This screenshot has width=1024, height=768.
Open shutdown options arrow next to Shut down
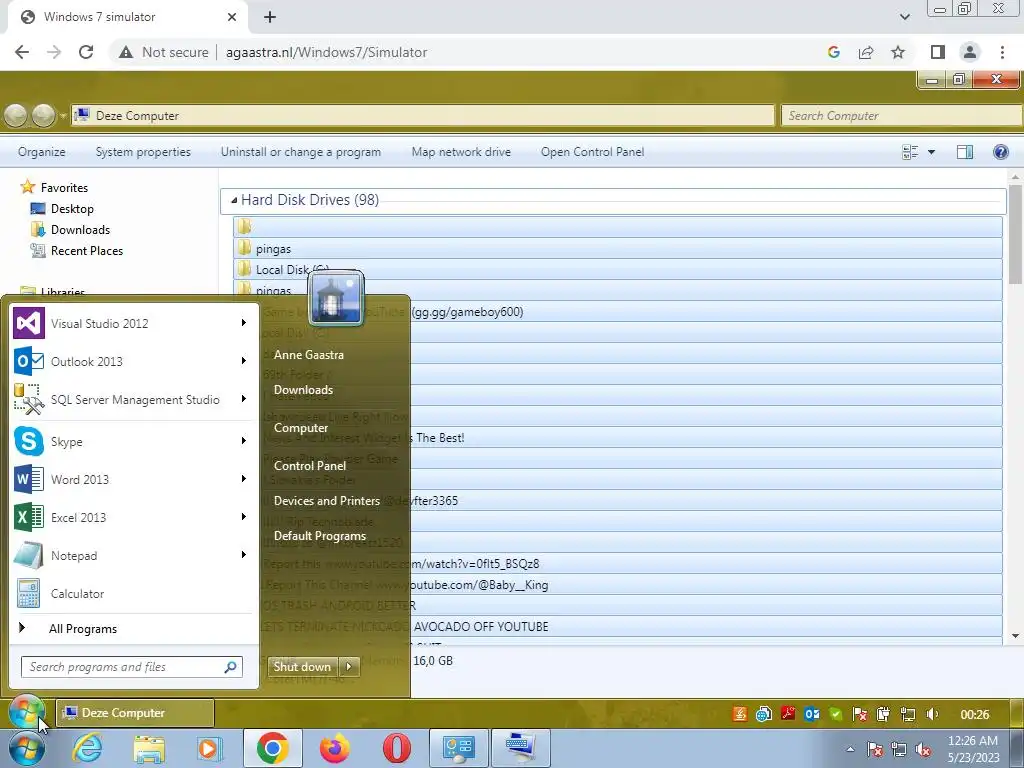pos(349,667)
